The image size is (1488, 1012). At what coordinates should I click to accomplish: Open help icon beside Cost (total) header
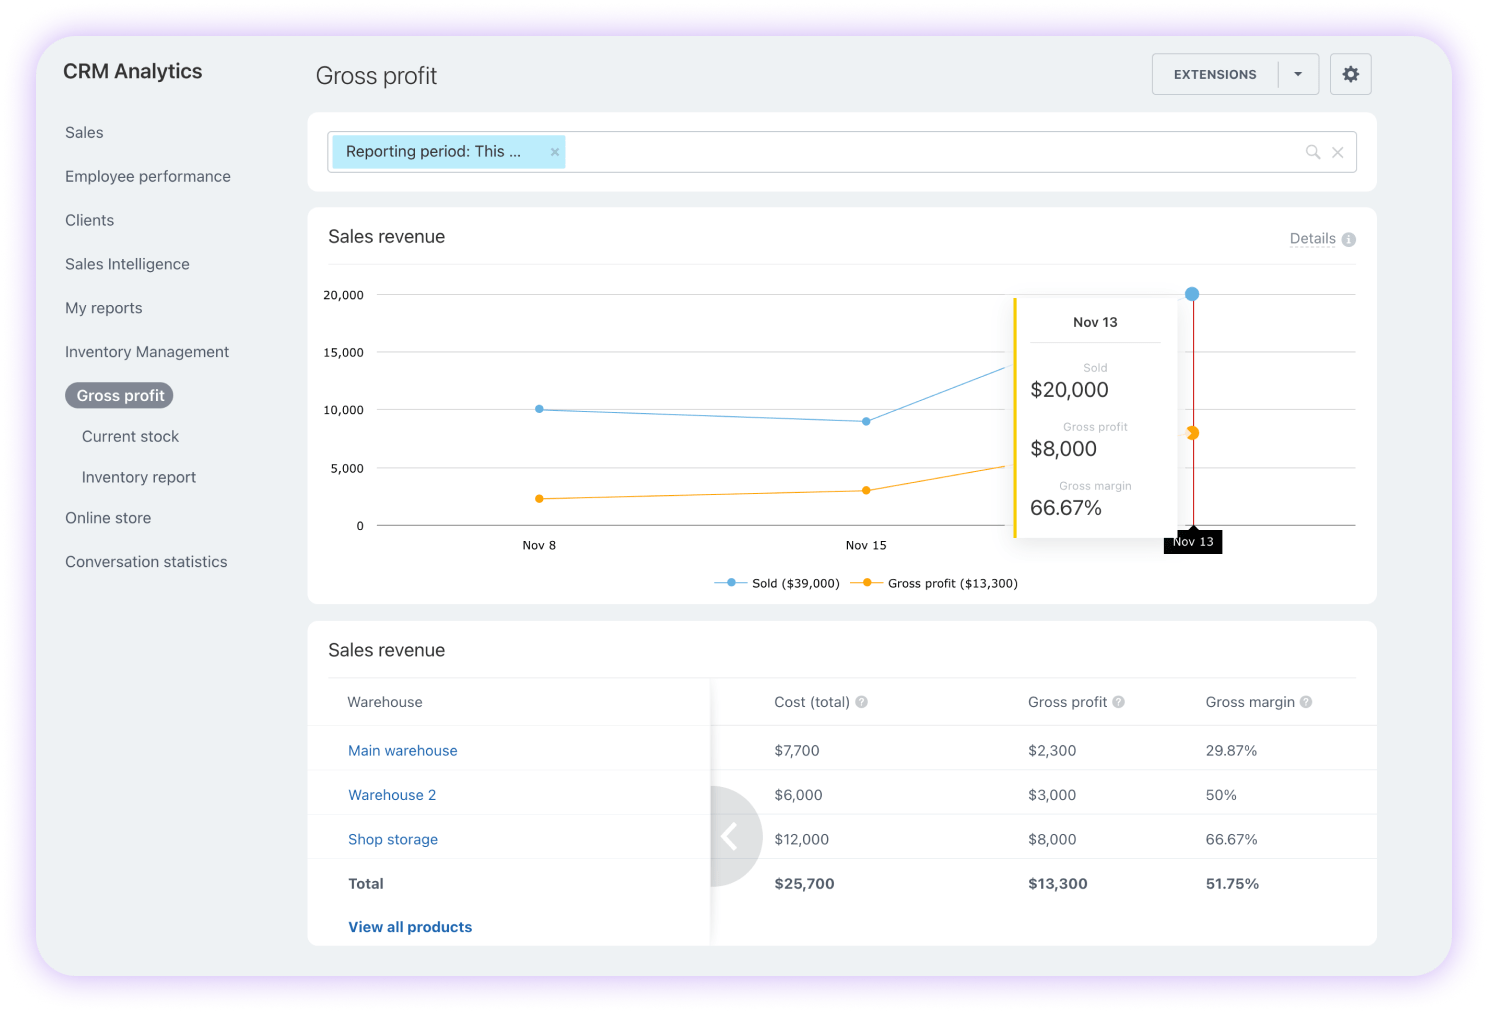tap(859, 702)
